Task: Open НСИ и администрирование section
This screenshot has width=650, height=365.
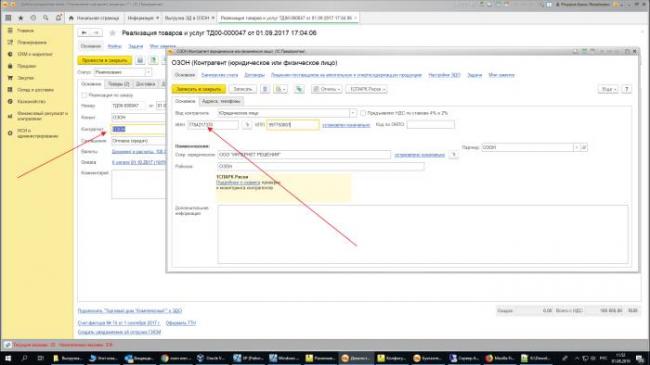Action: pos(37,133)
